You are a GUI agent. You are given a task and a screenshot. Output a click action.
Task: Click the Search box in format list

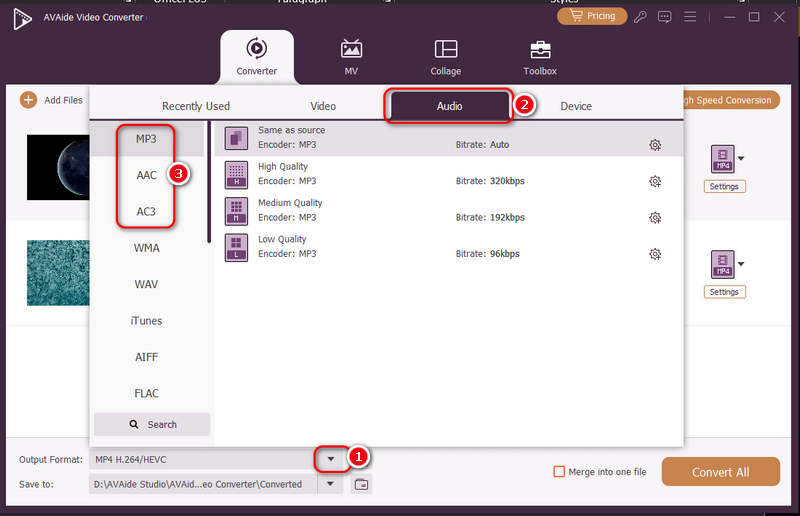(x=152, y=424)
